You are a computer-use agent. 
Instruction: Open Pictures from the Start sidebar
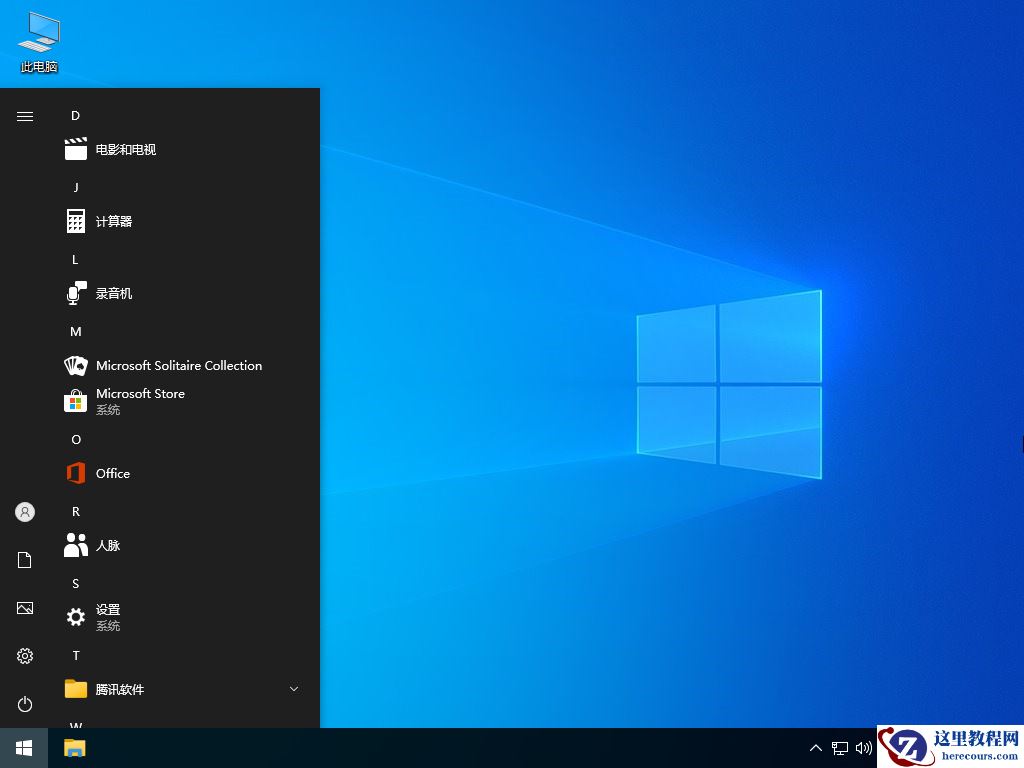(x=24, y=608)
